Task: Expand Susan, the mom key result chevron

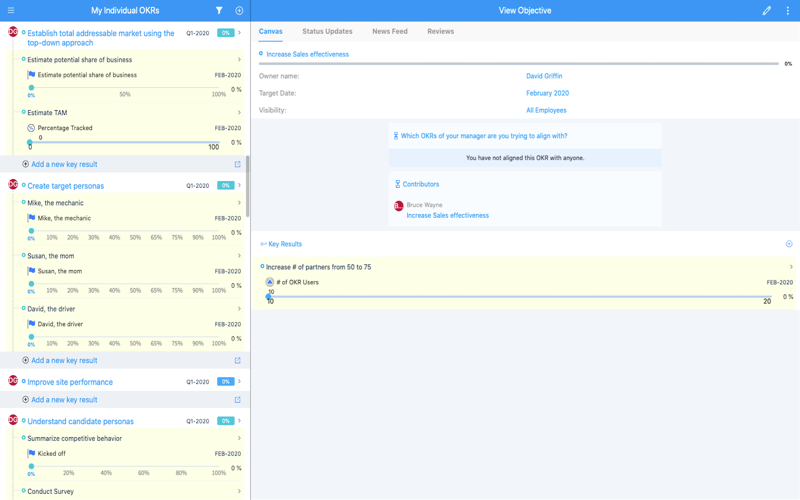Action: point(239,256)
